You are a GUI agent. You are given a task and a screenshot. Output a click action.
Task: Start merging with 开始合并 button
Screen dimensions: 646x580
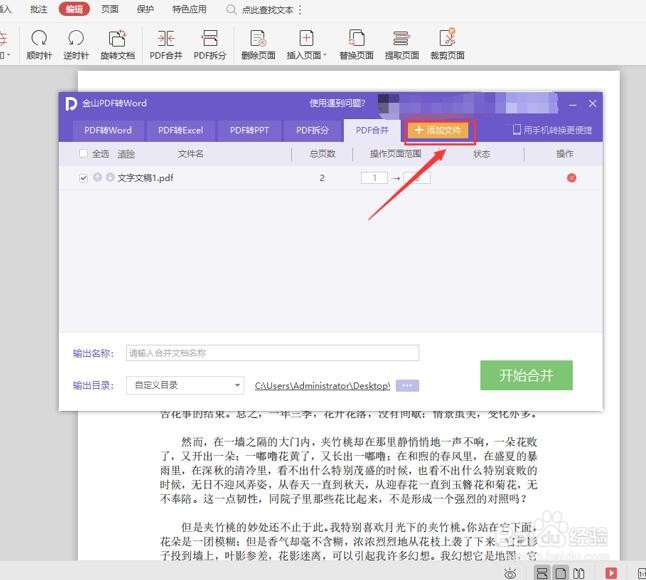(526, 375)
